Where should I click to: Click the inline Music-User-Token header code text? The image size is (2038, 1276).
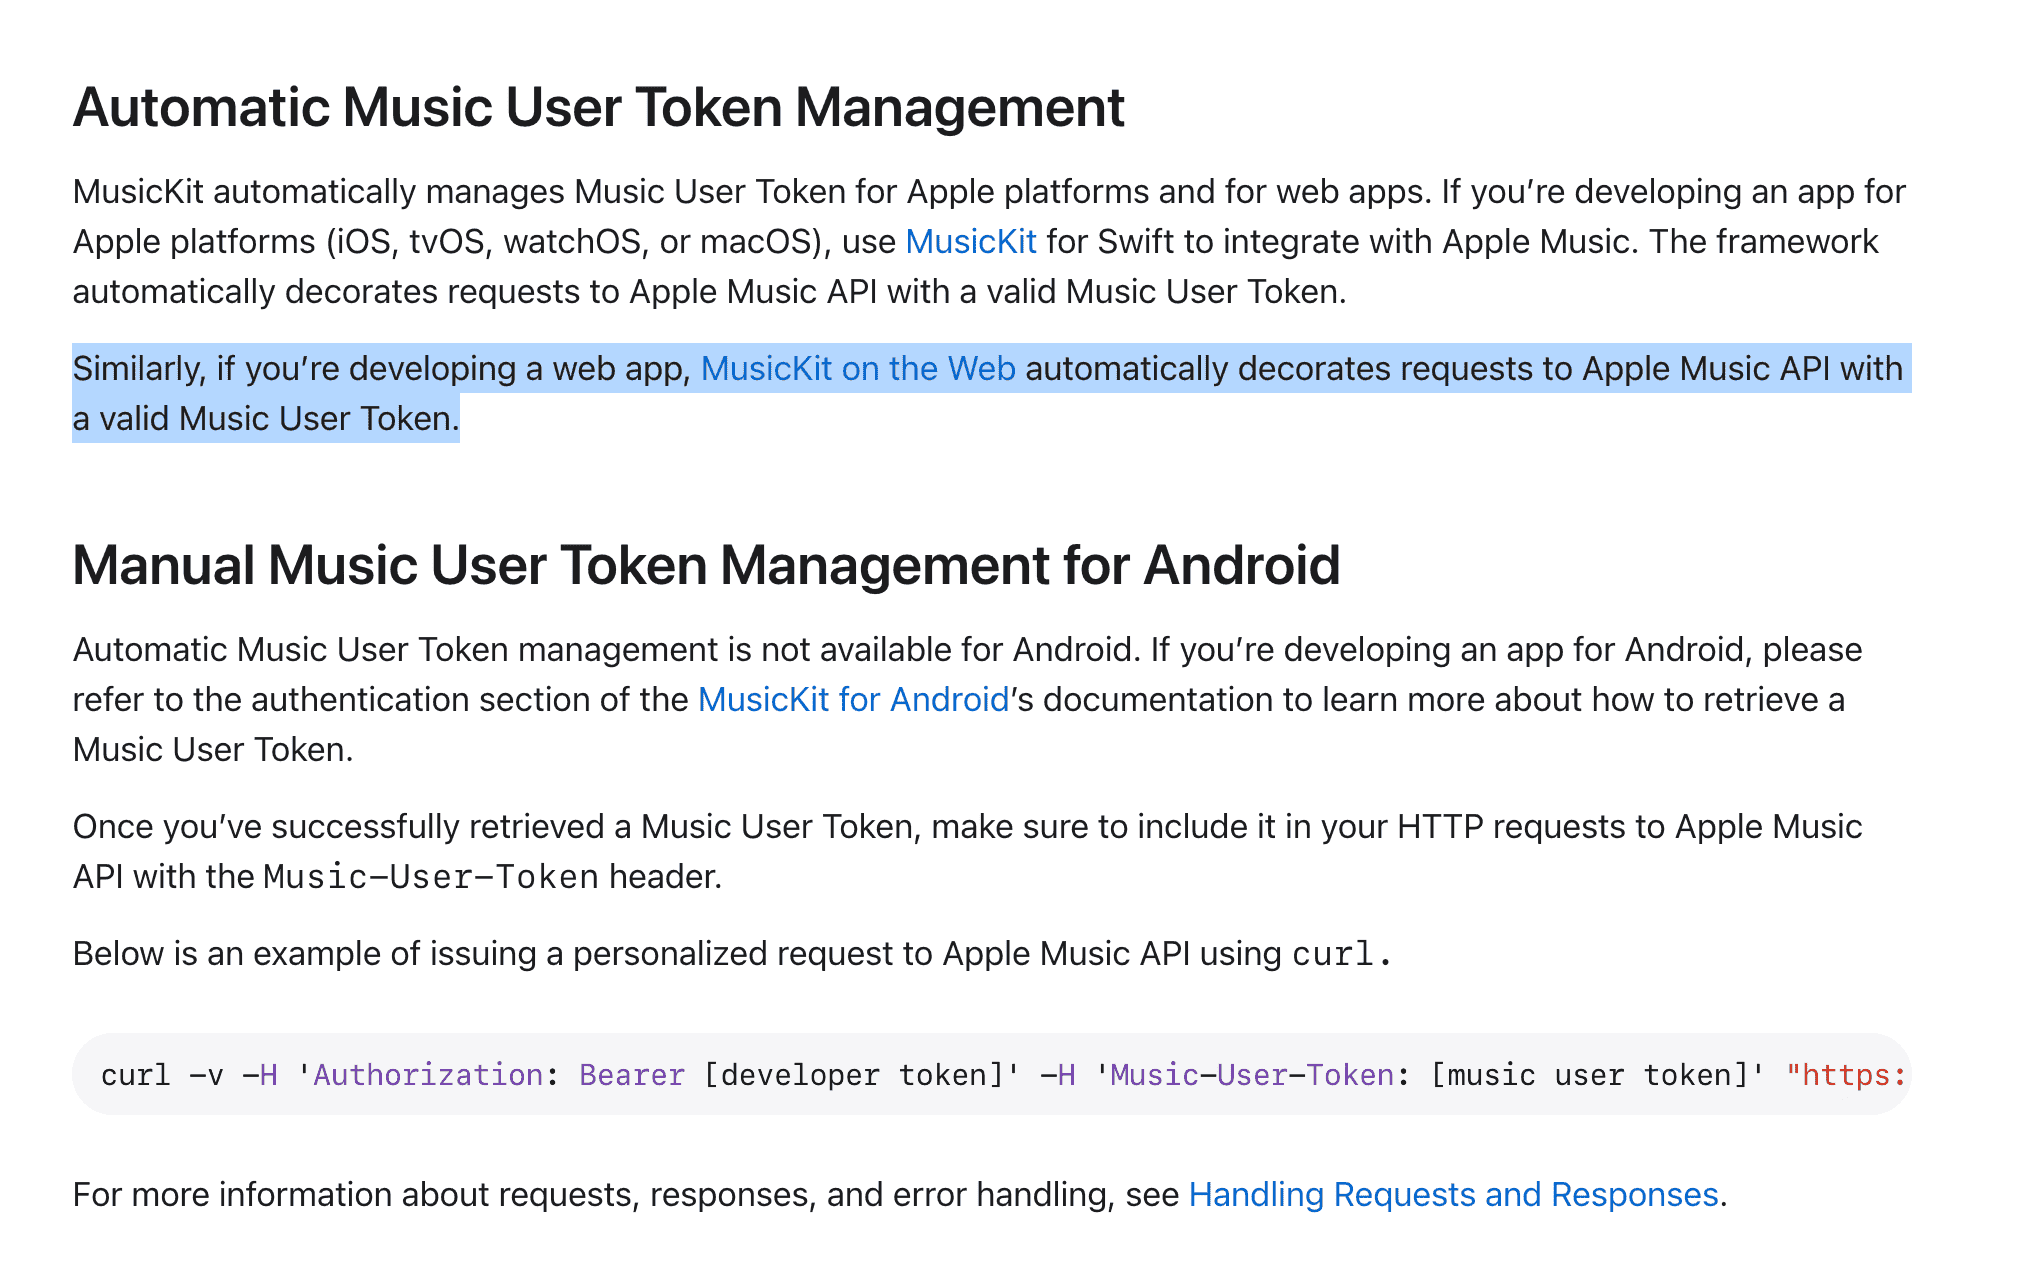point(430,877)
